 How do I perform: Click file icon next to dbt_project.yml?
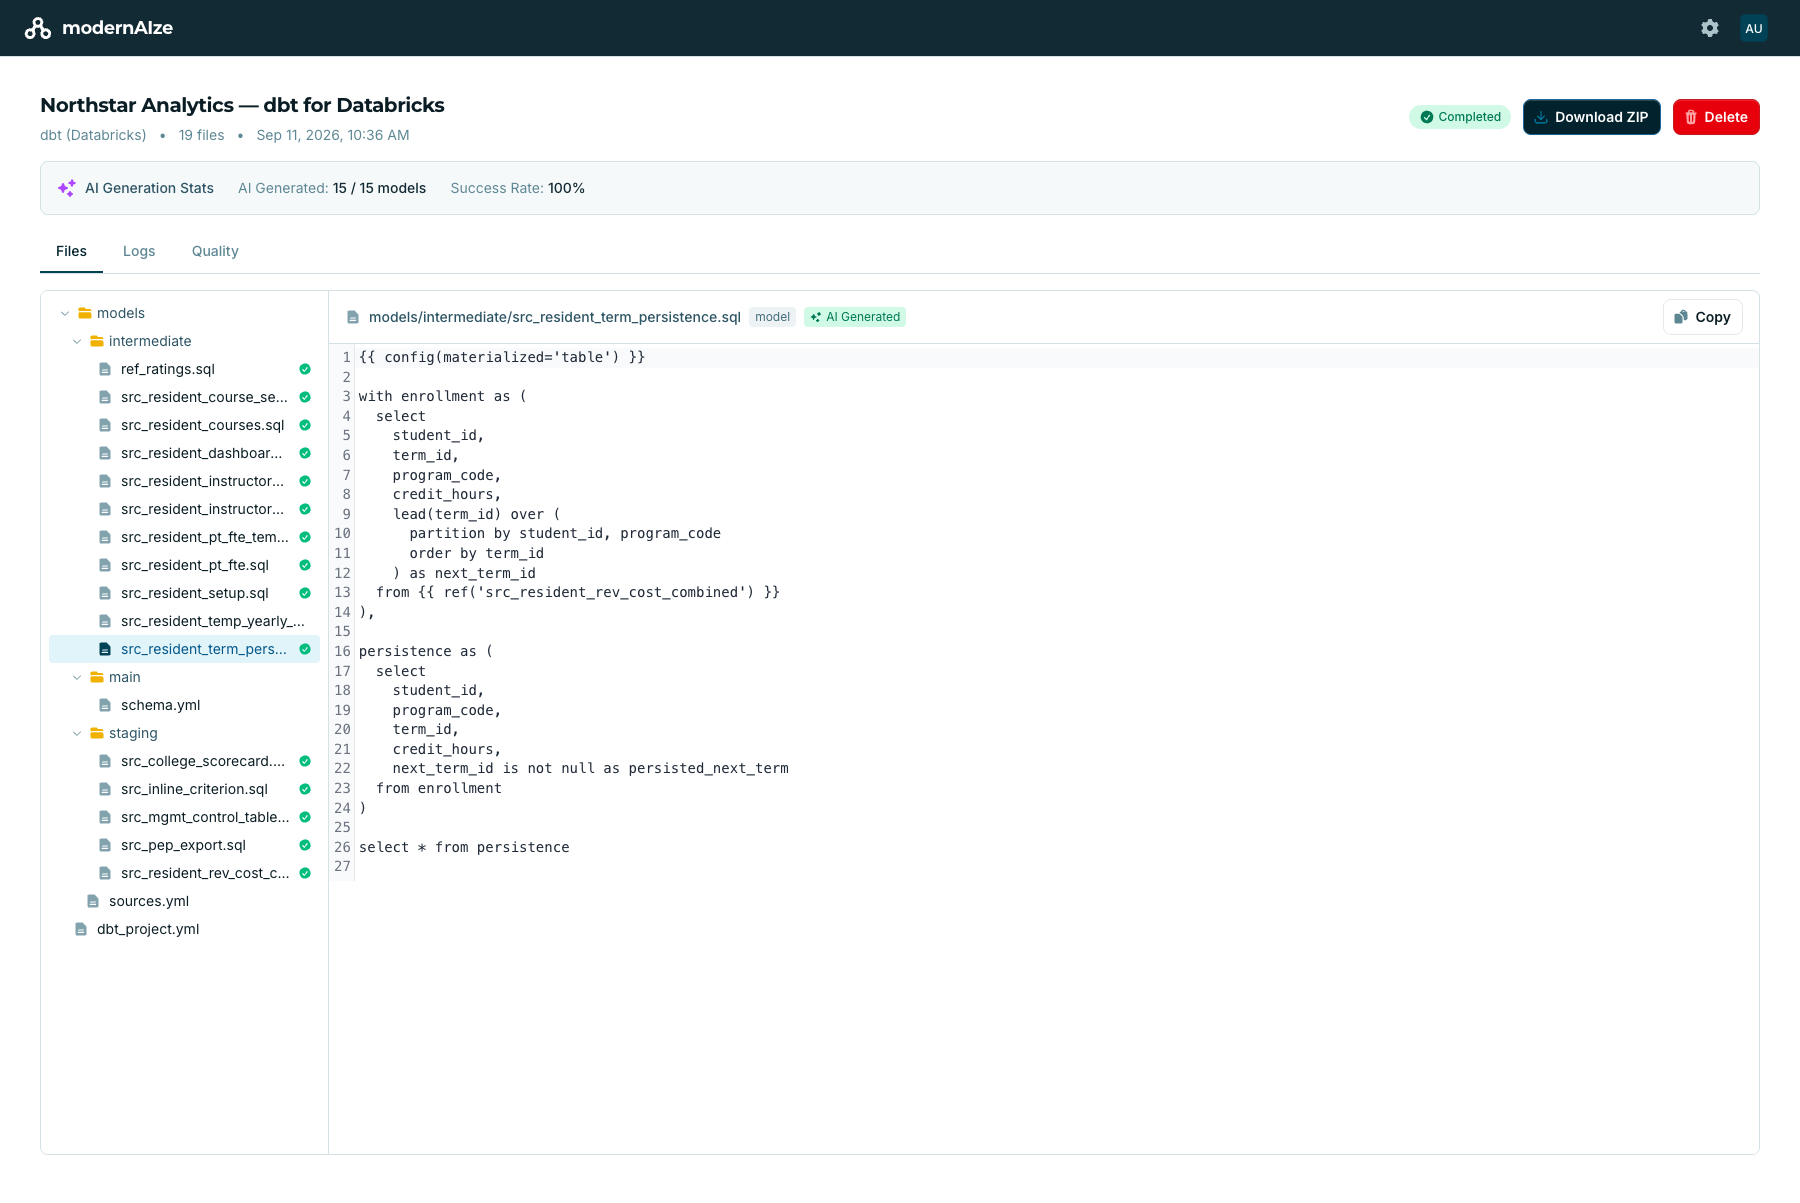click(81, 929)
